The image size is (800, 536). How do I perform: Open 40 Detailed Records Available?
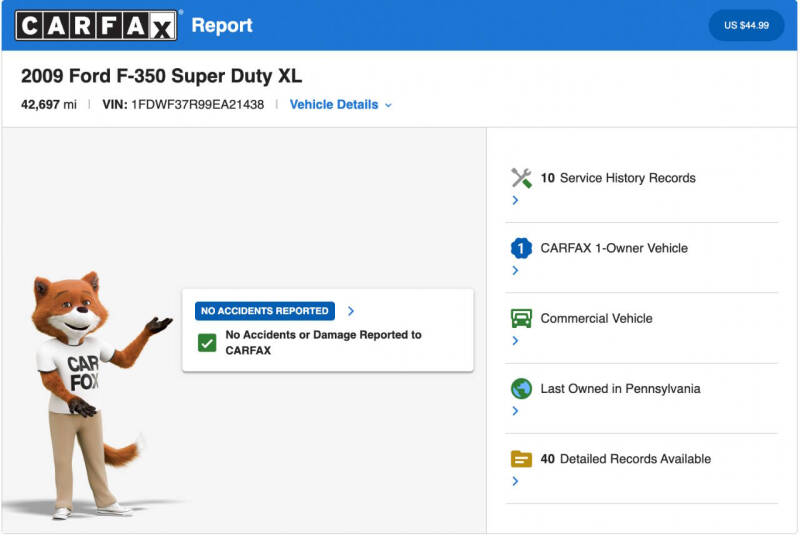[x=626, y=459]
